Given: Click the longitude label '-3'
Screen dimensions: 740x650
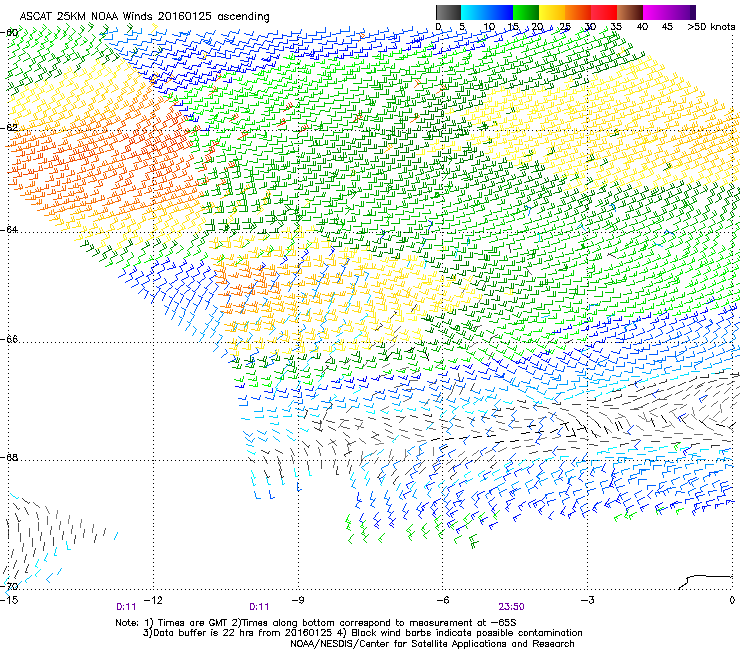Looking at the screenshot, I should pyautogui.click(x=588, y=600).
